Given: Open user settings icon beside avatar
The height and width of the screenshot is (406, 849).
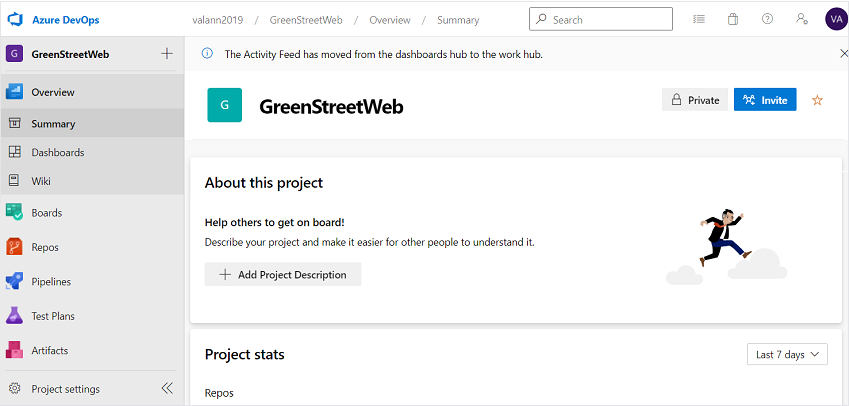Looking at the screenshot, I should click(802, 19).
